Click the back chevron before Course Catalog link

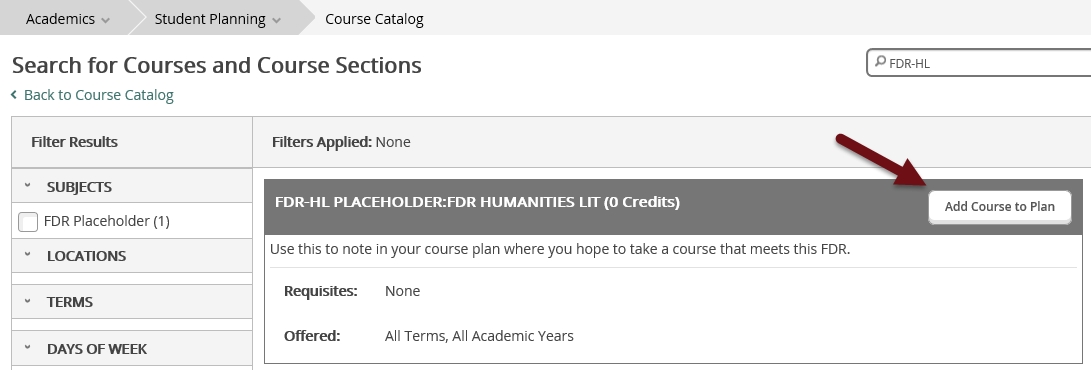tap(14, 94)
